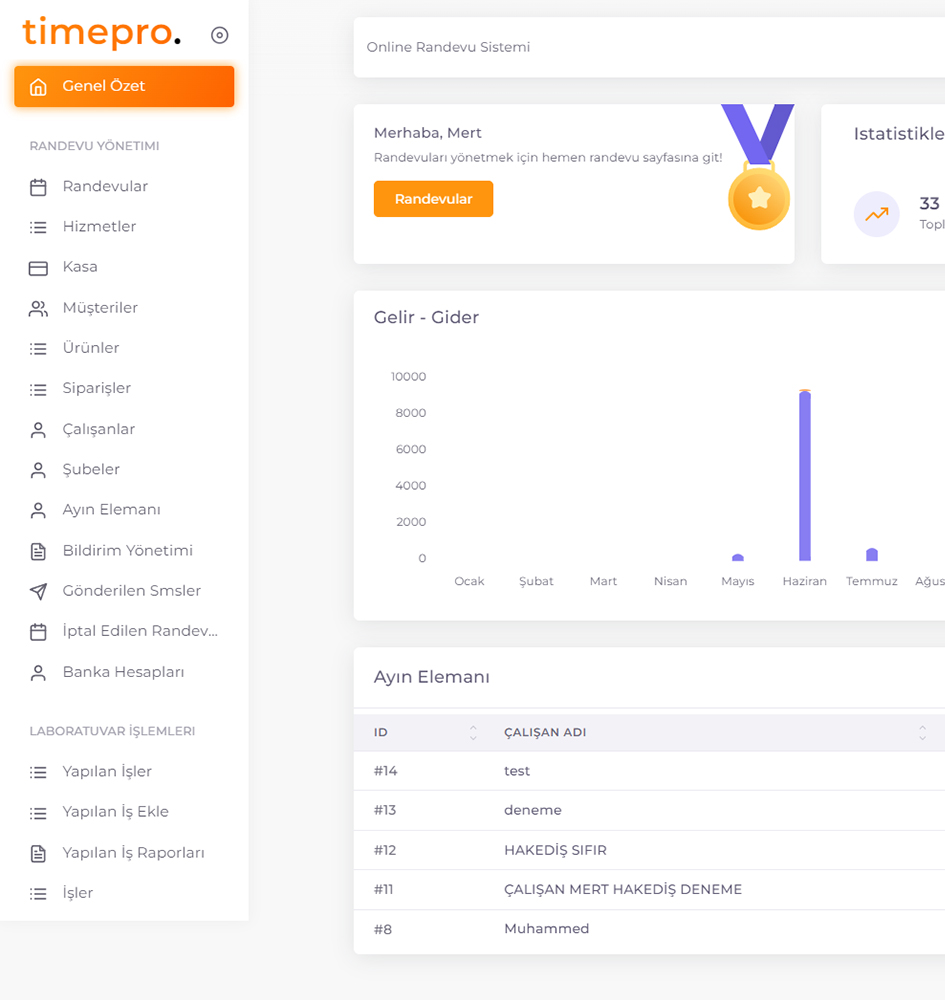The width and height of the screenshot is (945, 1000).
Task: Click the Randevular calendar icon
Action: [38, 187]
